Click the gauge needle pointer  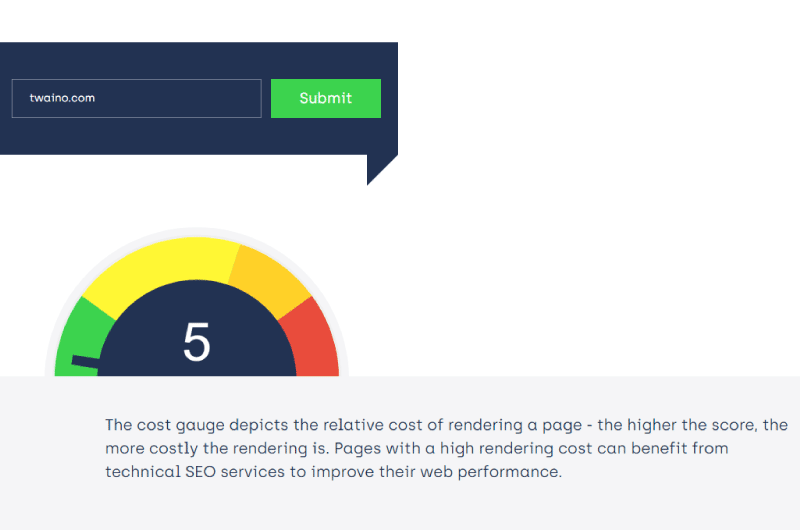coord(85,363)
